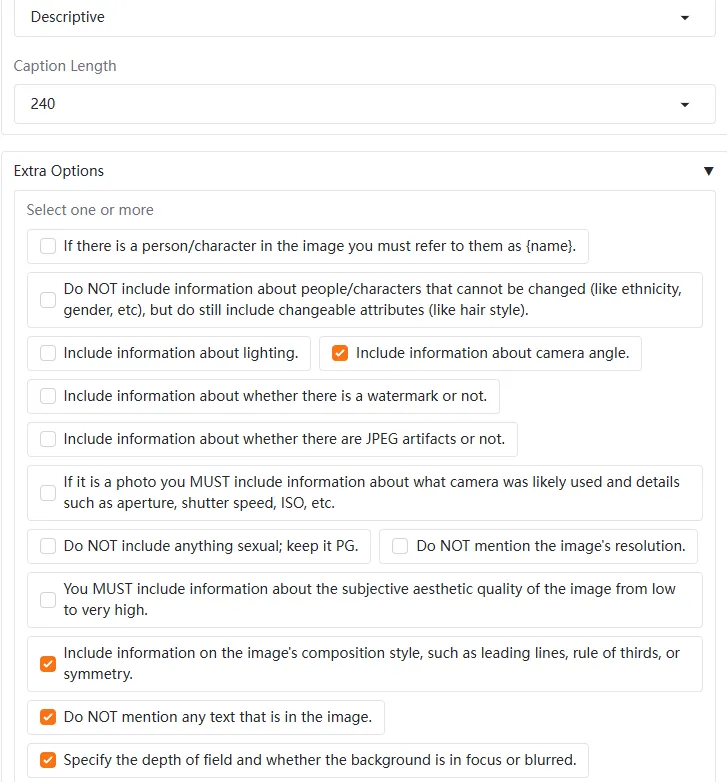Click the Caption Length label

click(x=65, y=66)
